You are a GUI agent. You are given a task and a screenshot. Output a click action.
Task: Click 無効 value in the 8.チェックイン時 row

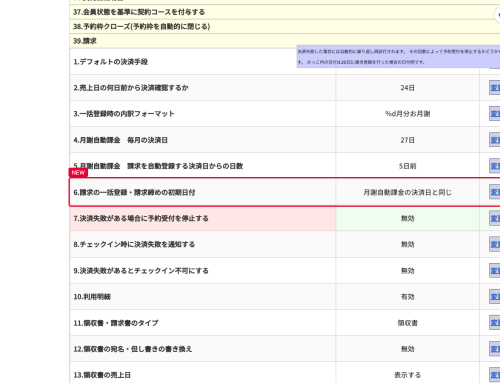pos(407,244)
